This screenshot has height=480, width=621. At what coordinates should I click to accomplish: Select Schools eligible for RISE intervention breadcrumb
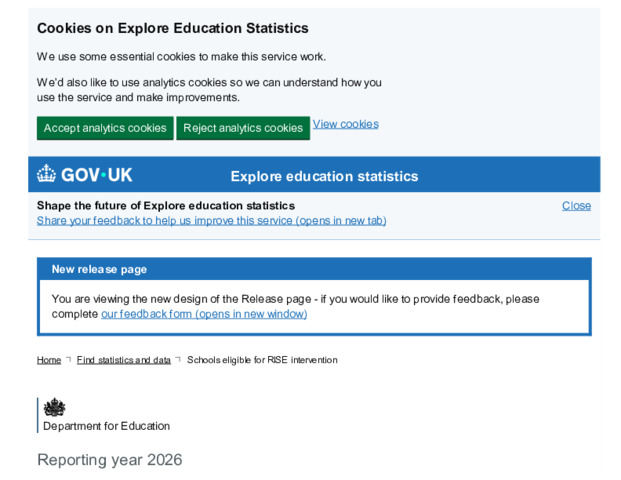(x=262, y=360)
